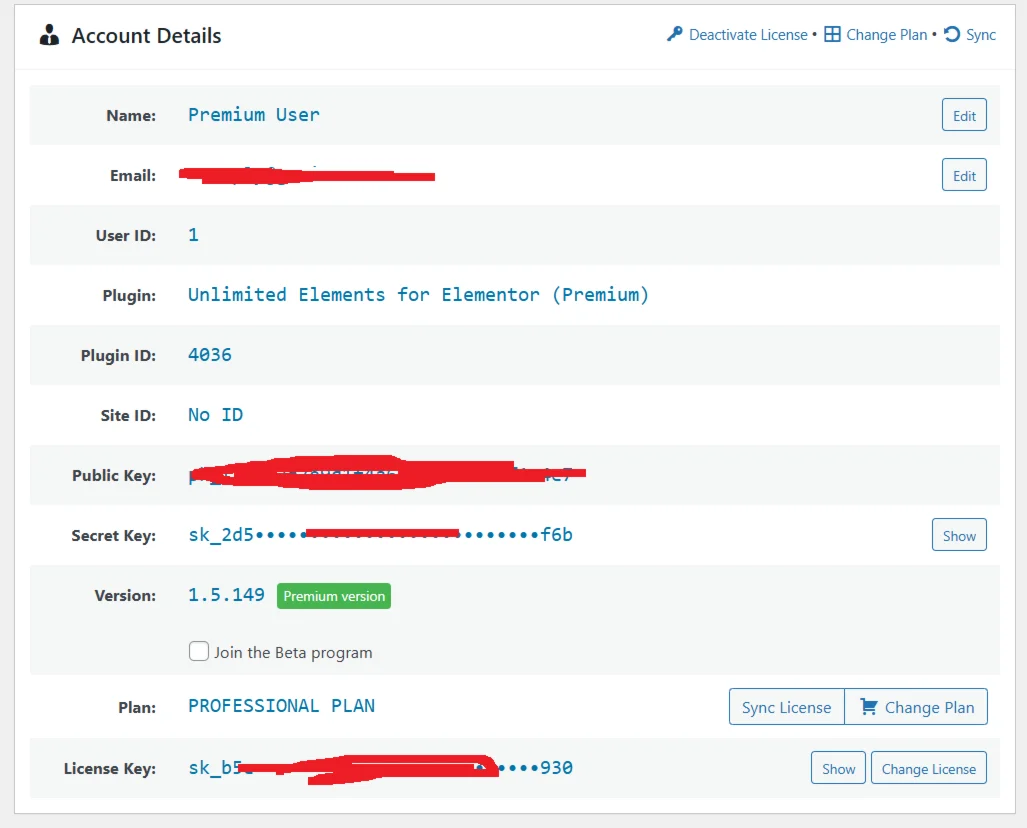The image size is (1027, 828).
Task: Select Plugin ID value 4036
Action: pos(210,355)
